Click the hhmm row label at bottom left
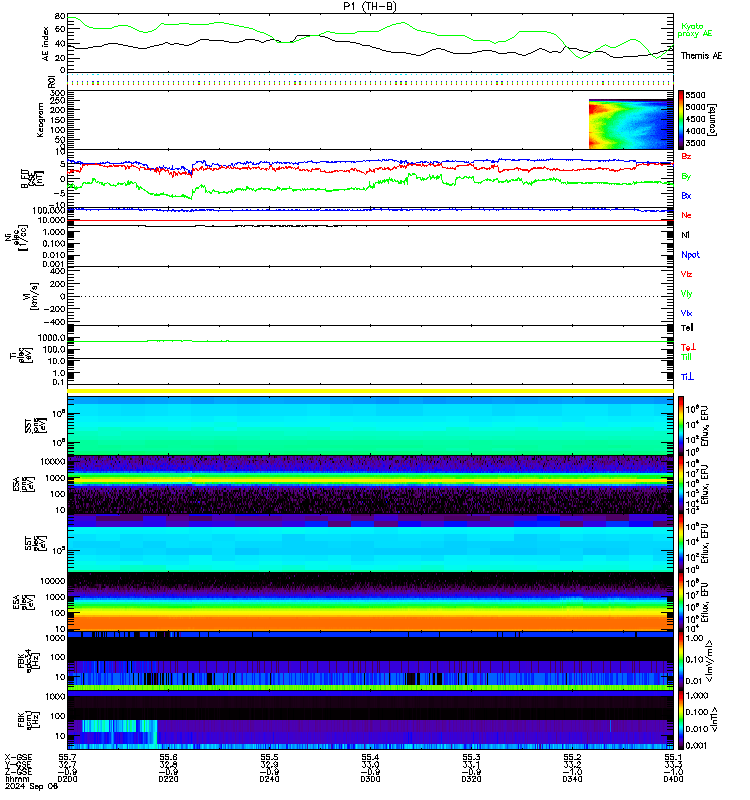The height and width of the screenshot is (800, 750). 17,779
